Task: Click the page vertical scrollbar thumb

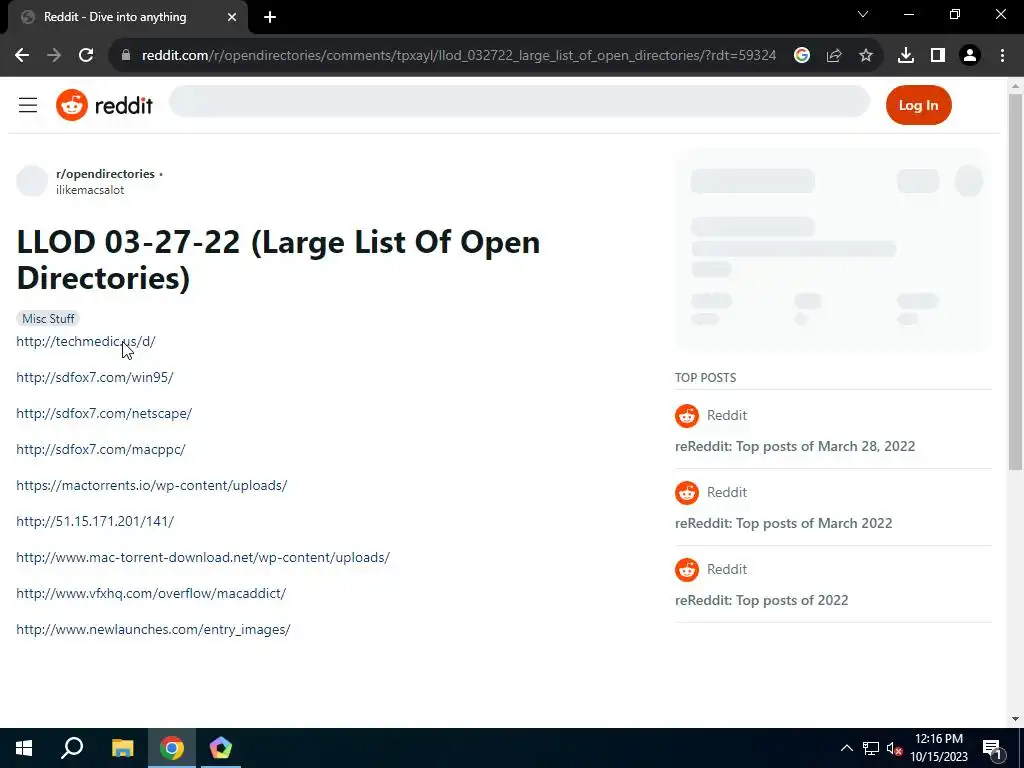Action: 1015,281
